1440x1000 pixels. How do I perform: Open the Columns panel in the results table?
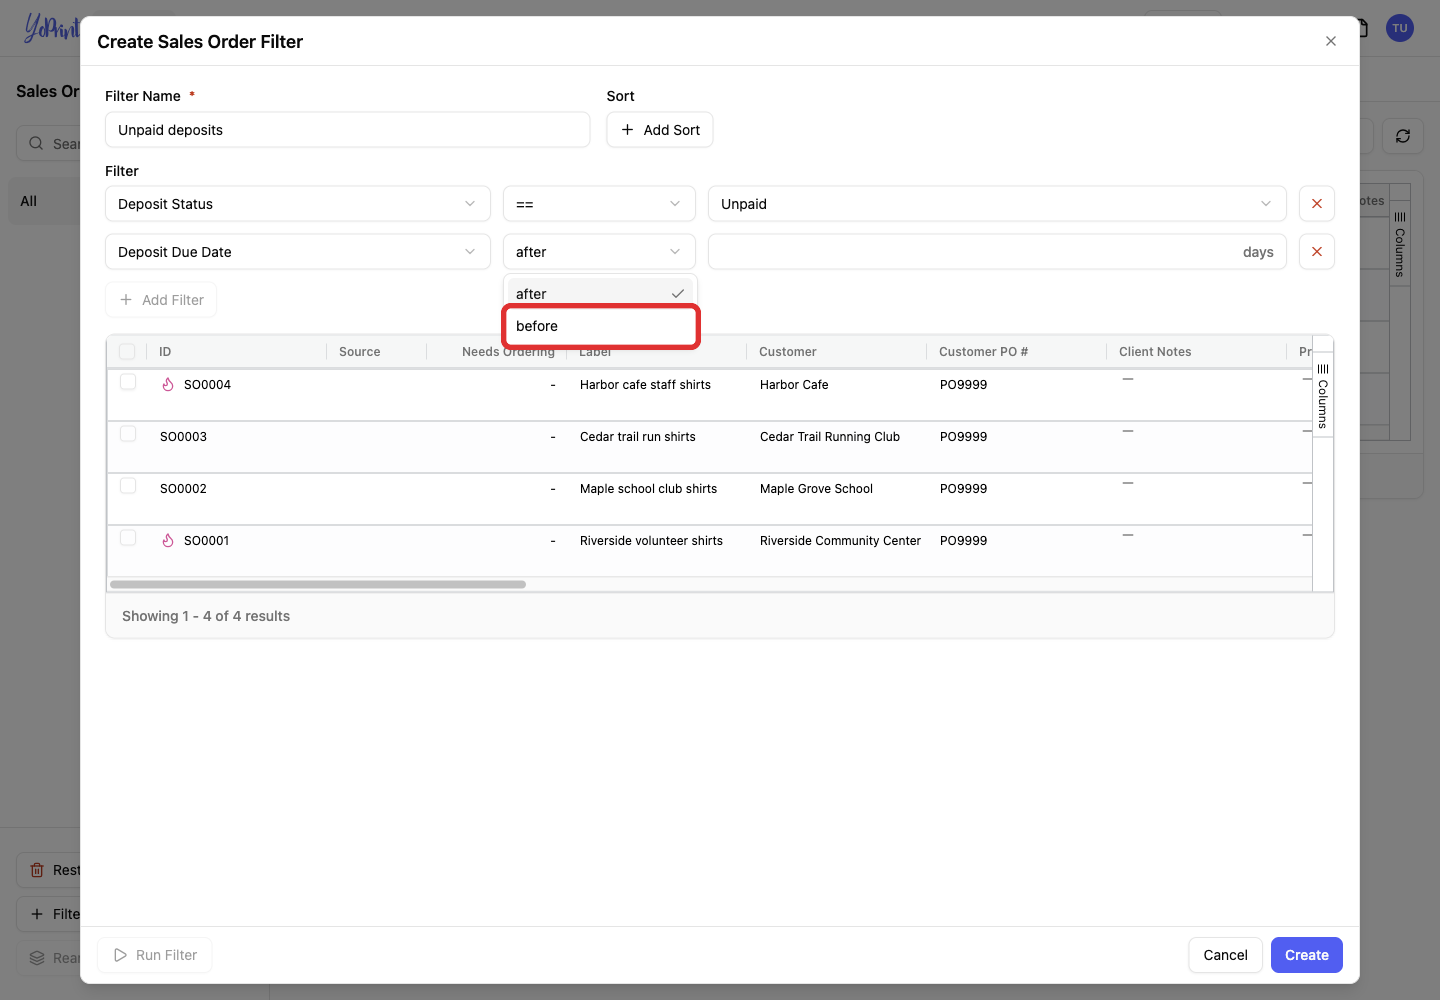pyautogui.click(x=1322, y=395)
